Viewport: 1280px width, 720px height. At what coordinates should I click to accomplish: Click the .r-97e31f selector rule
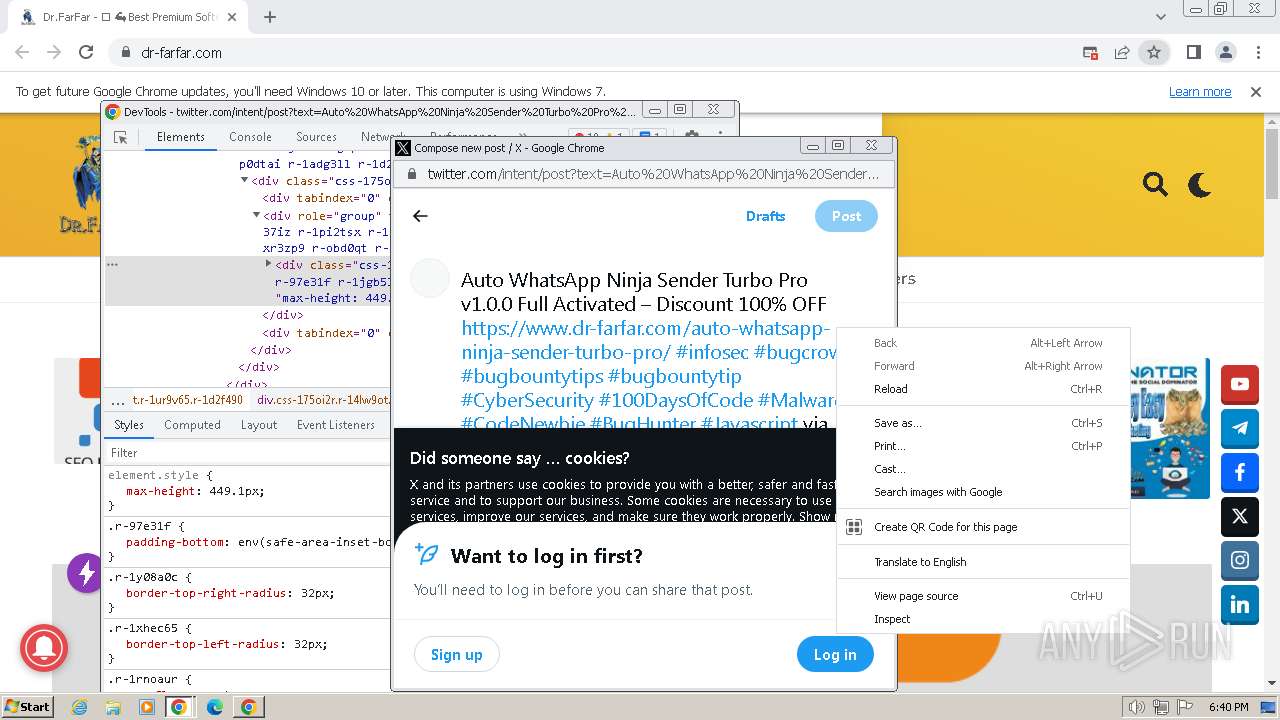139,525
